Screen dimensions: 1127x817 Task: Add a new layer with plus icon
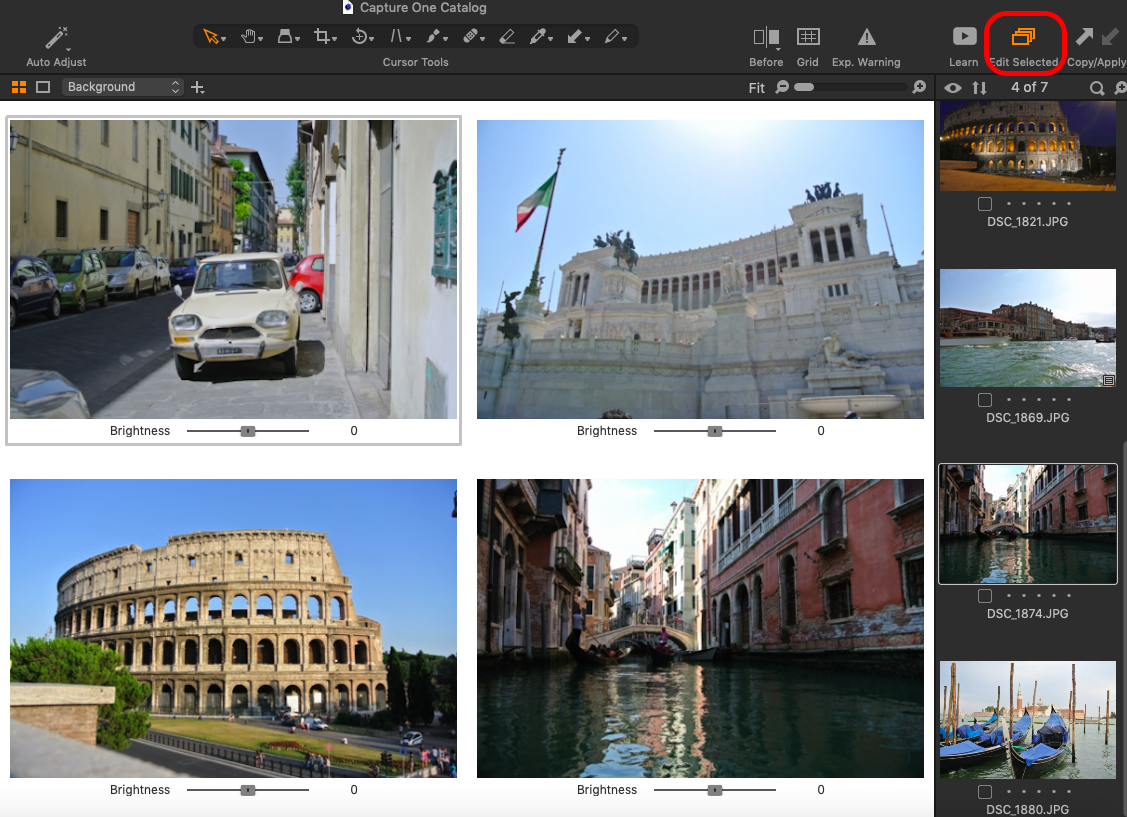198,88
